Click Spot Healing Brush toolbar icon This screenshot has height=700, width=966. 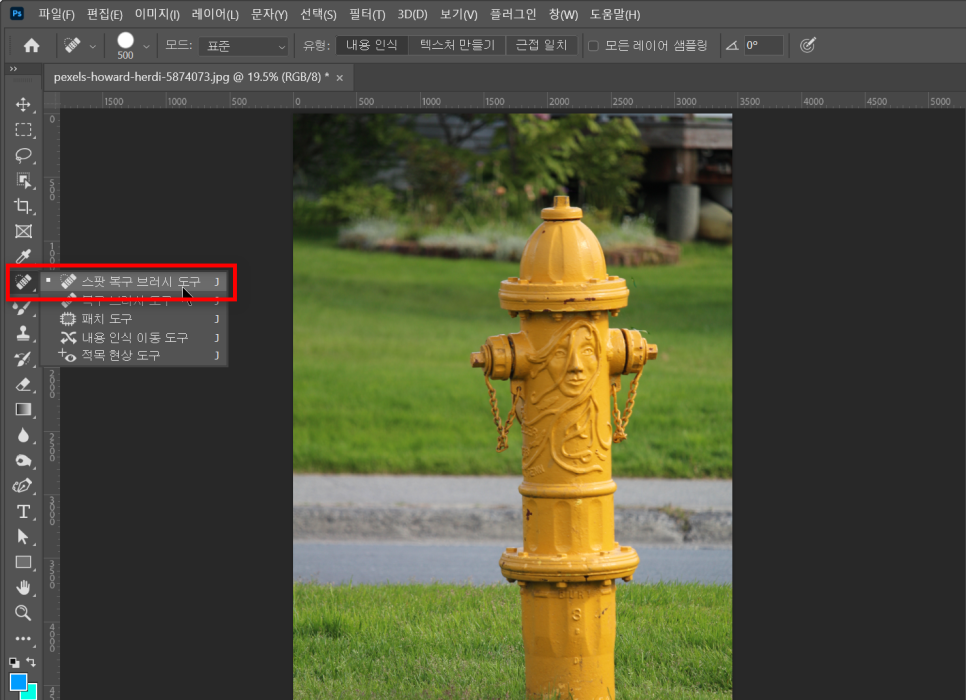tap(23, 282)
